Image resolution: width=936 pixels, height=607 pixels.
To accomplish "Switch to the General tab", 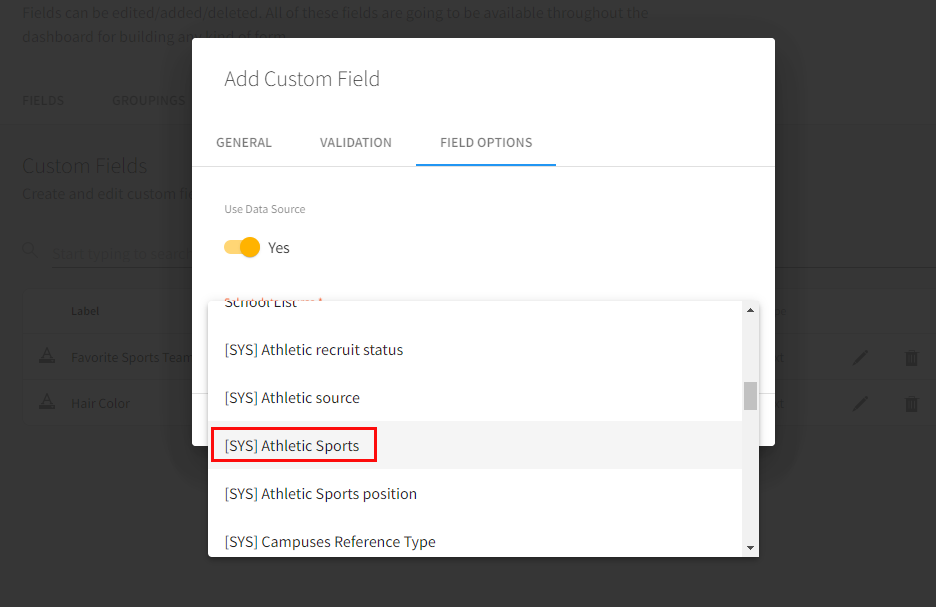I will coord(244,143).
